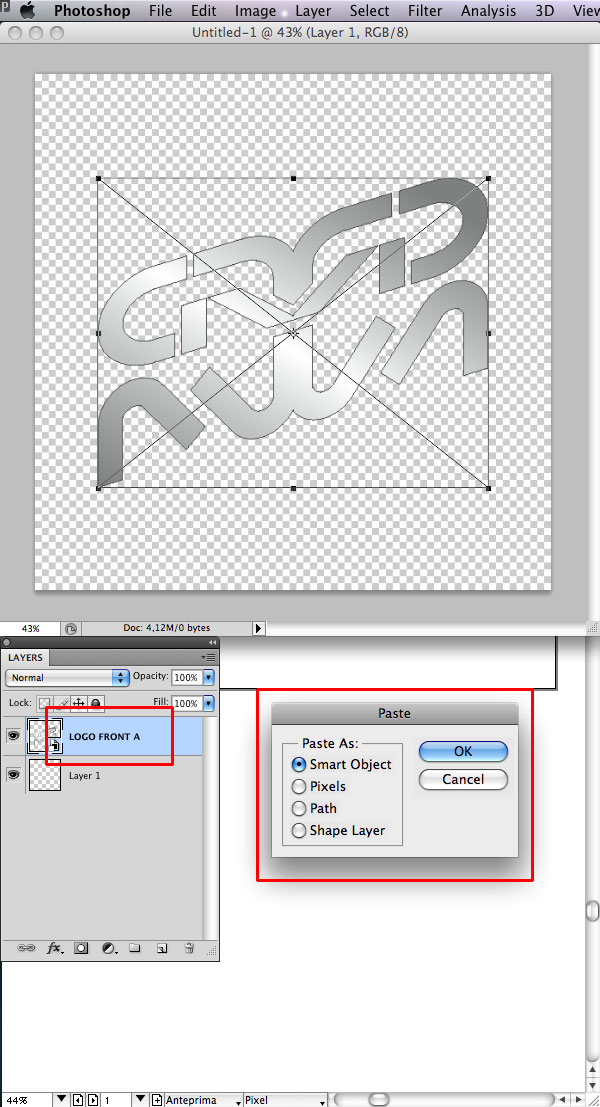This screenshot has width=600, height=1107.
Task: Open the Anteprima view mode dropdown
Action: [203, 1100]
